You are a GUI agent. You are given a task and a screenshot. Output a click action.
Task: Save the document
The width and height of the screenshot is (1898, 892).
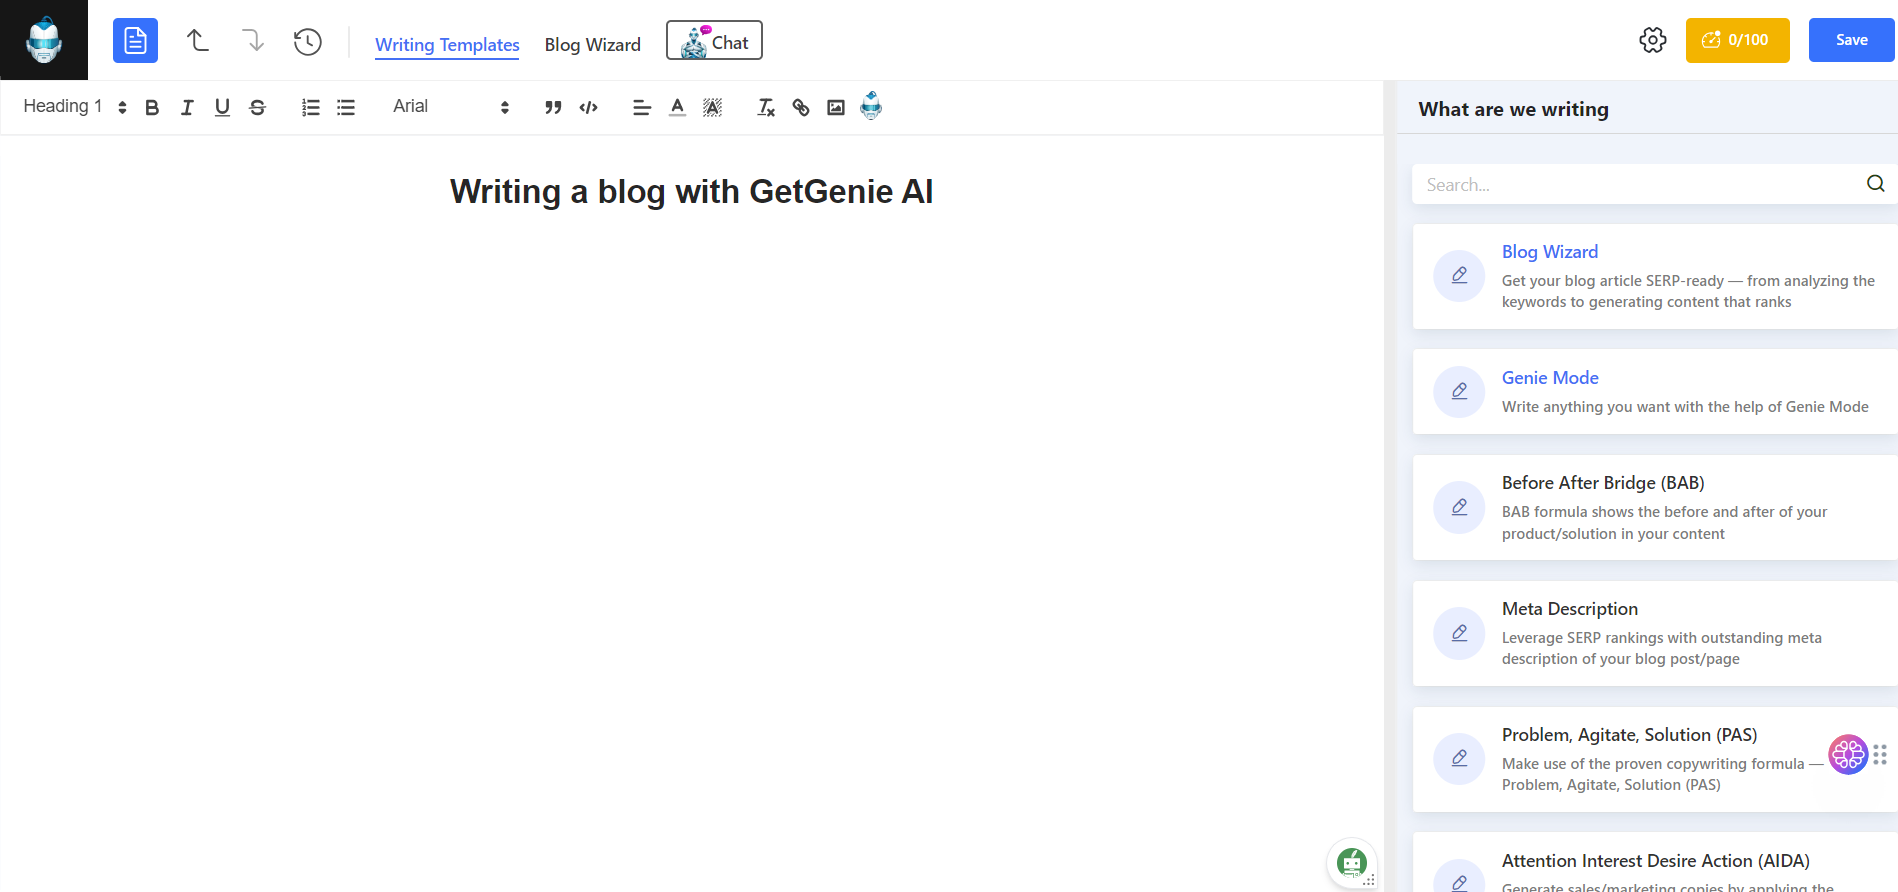coord(1851,40)
